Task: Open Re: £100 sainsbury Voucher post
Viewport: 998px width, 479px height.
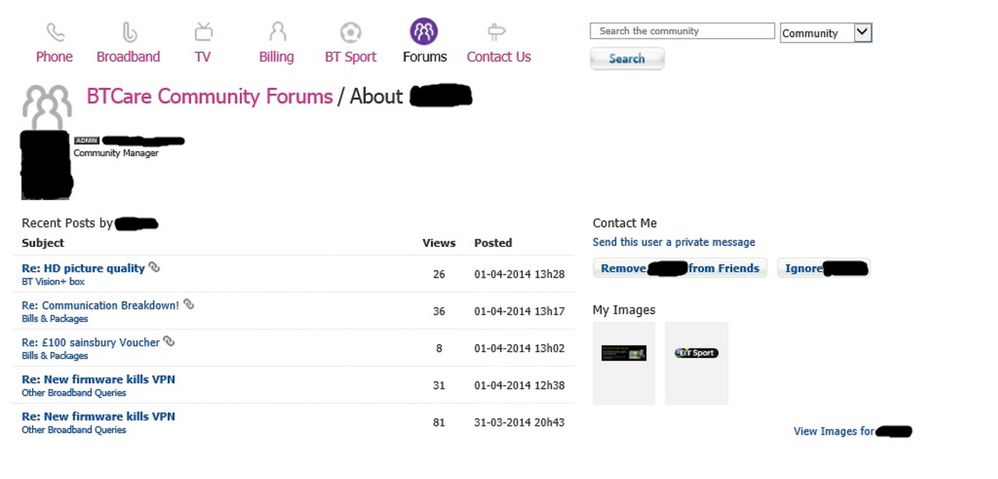Action: (x=90, y=342)
